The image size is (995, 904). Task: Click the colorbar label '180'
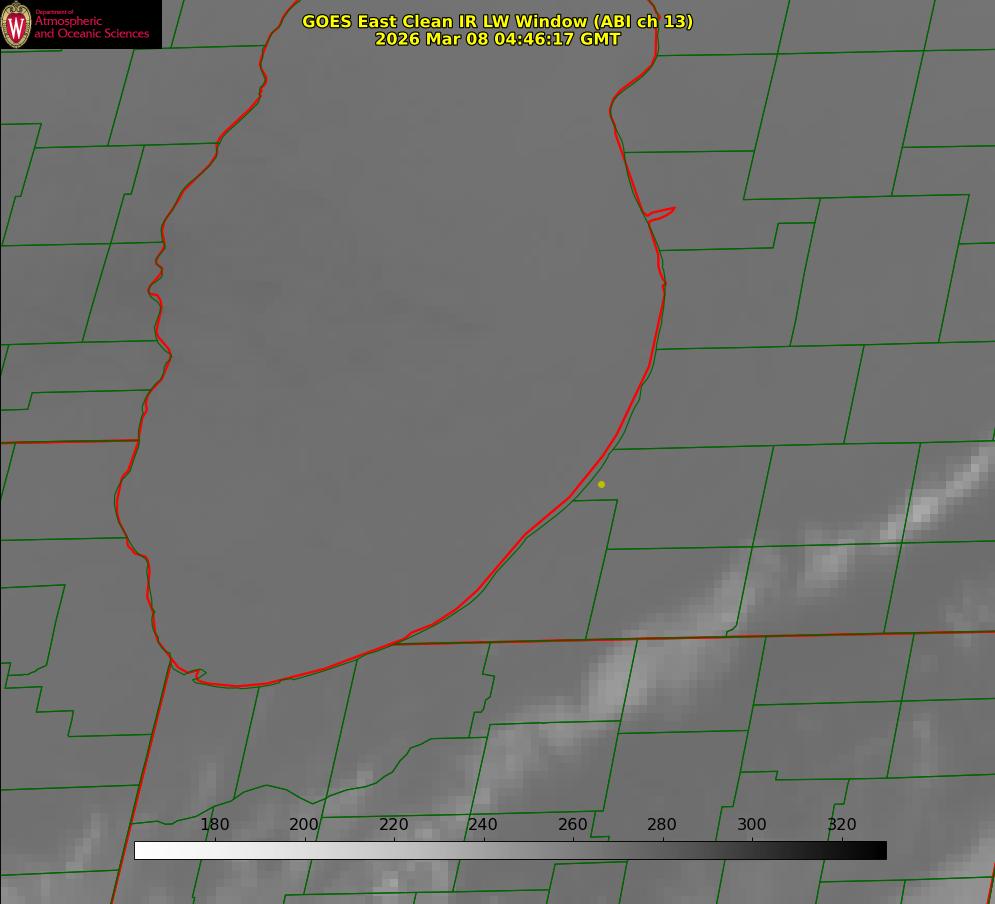[x=214, y=824]
